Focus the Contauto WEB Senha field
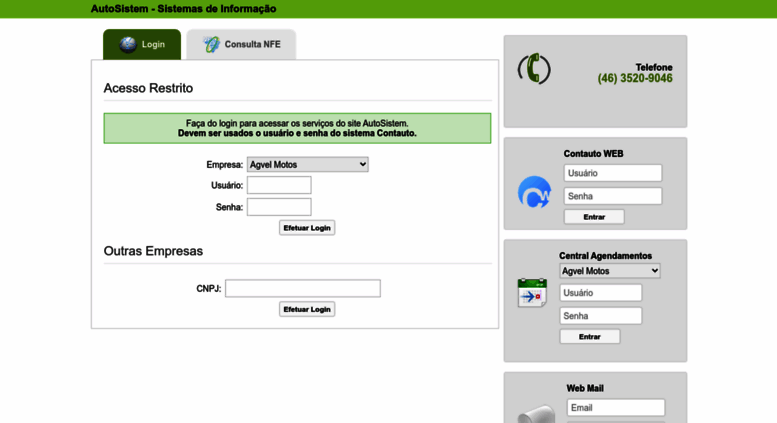The width and height of the screenshot is (777, 423). click(612, 196)
